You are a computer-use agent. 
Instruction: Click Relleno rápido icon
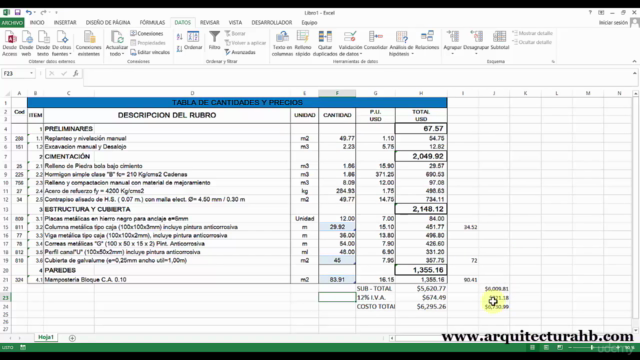pyautogui.click(x=303, y=43)
